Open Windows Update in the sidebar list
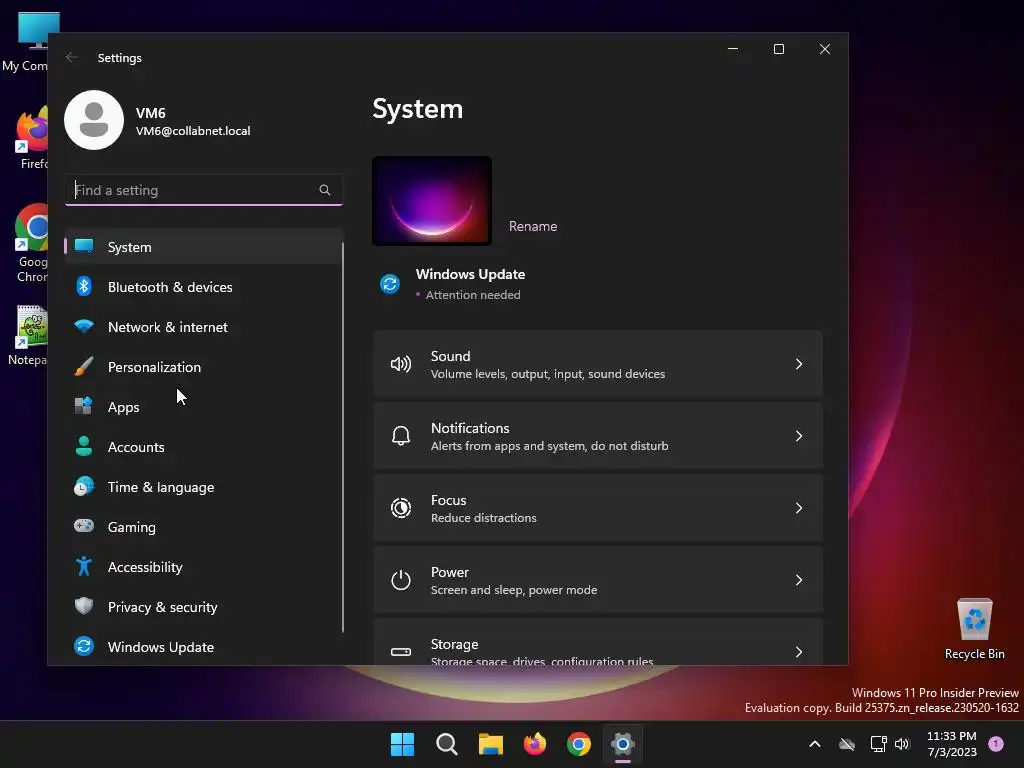1024x768 pixels. (x=203, y=647)
